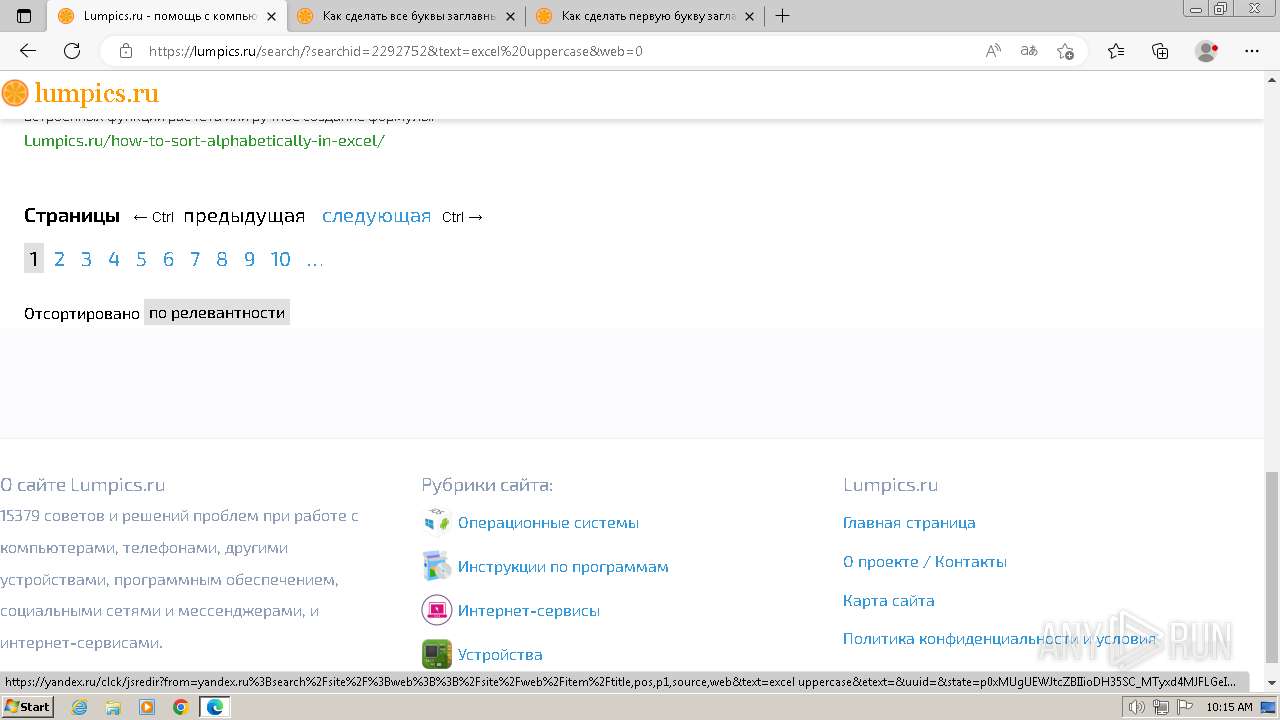
Task: Go to results page 6
Action: 168,260
